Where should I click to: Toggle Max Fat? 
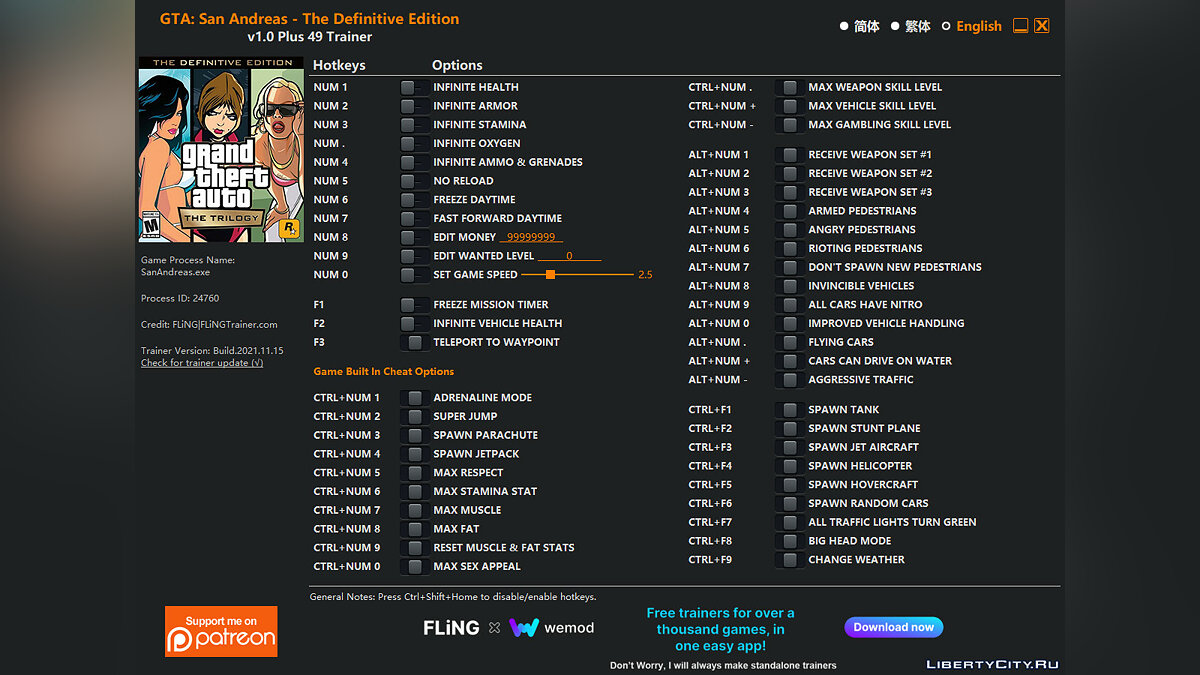[x=414, y=529]
